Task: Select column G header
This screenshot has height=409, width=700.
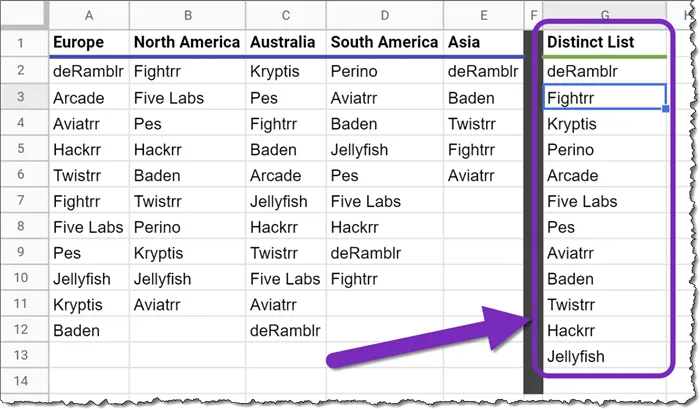Action: pyautogui.click(x=604, y=14)
